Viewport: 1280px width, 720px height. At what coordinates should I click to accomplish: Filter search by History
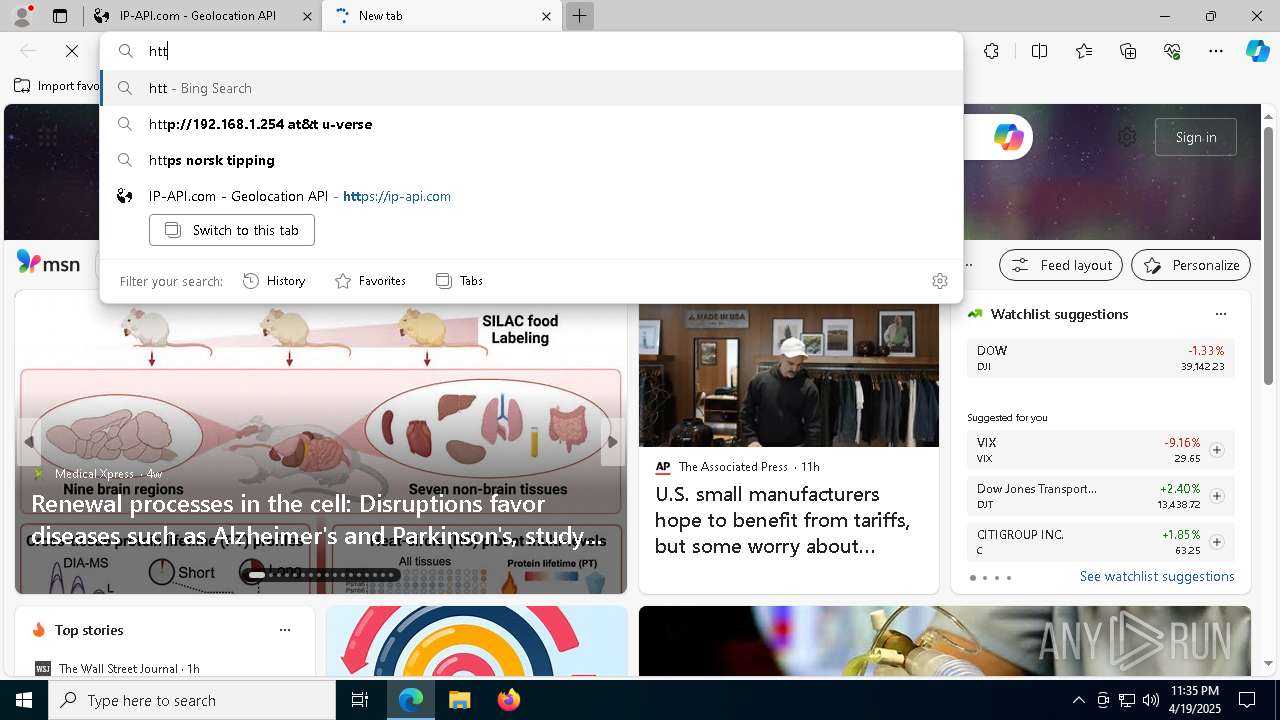(x=274, y=281)
